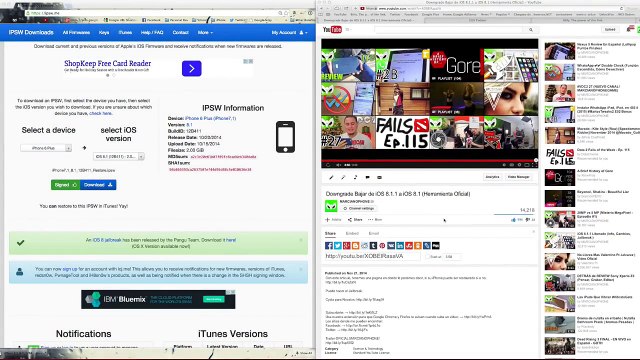Replay the YouTube video
The width and height of the screenshot is (640, 360).
click(x=328, y=165)
